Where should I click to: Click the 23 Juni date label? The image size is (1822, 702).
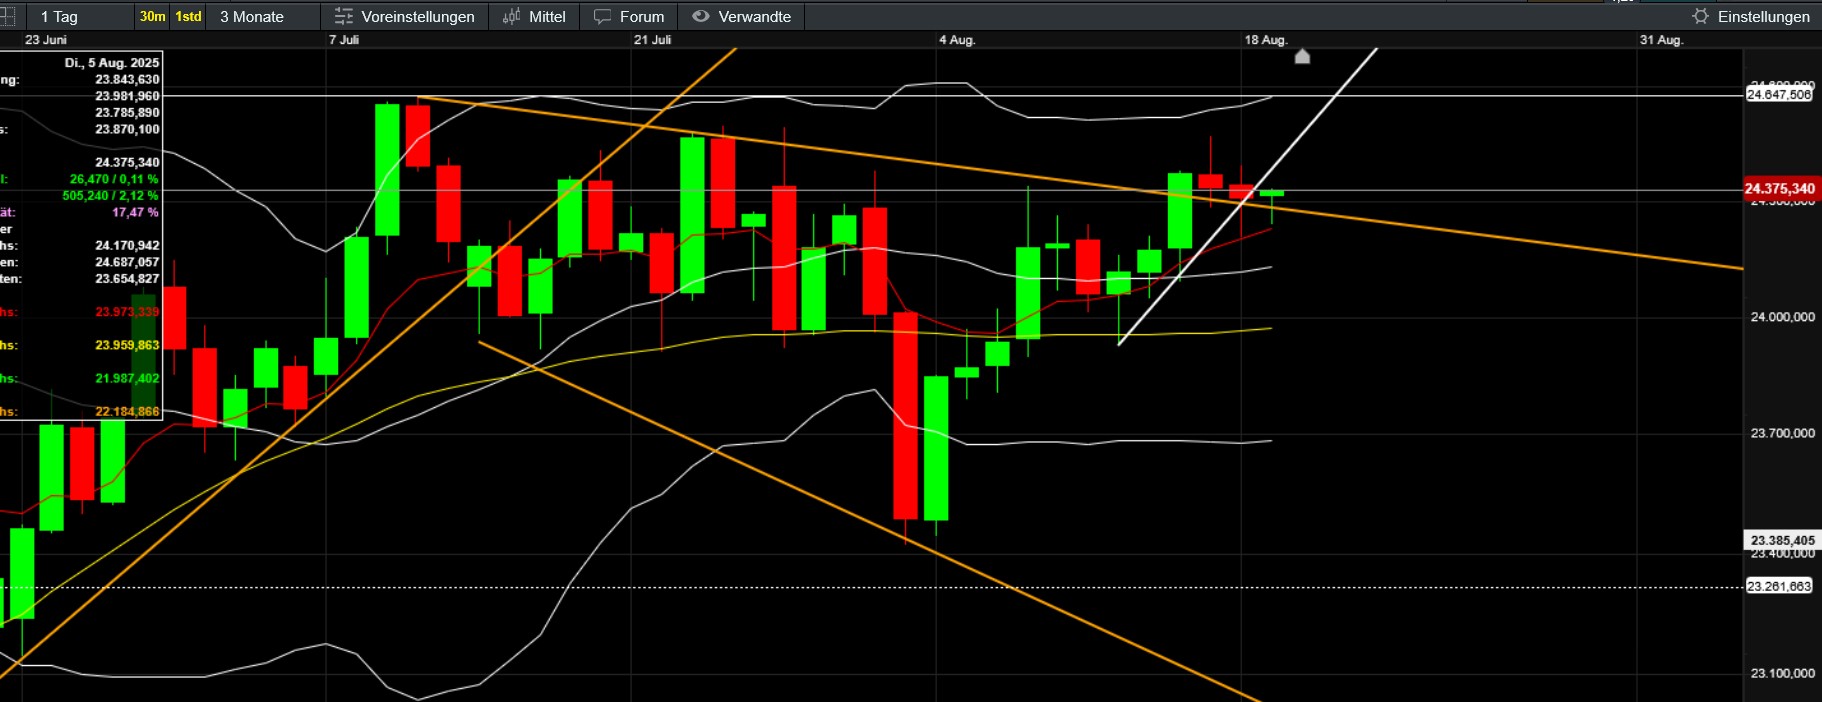click(x=46, y=40)
